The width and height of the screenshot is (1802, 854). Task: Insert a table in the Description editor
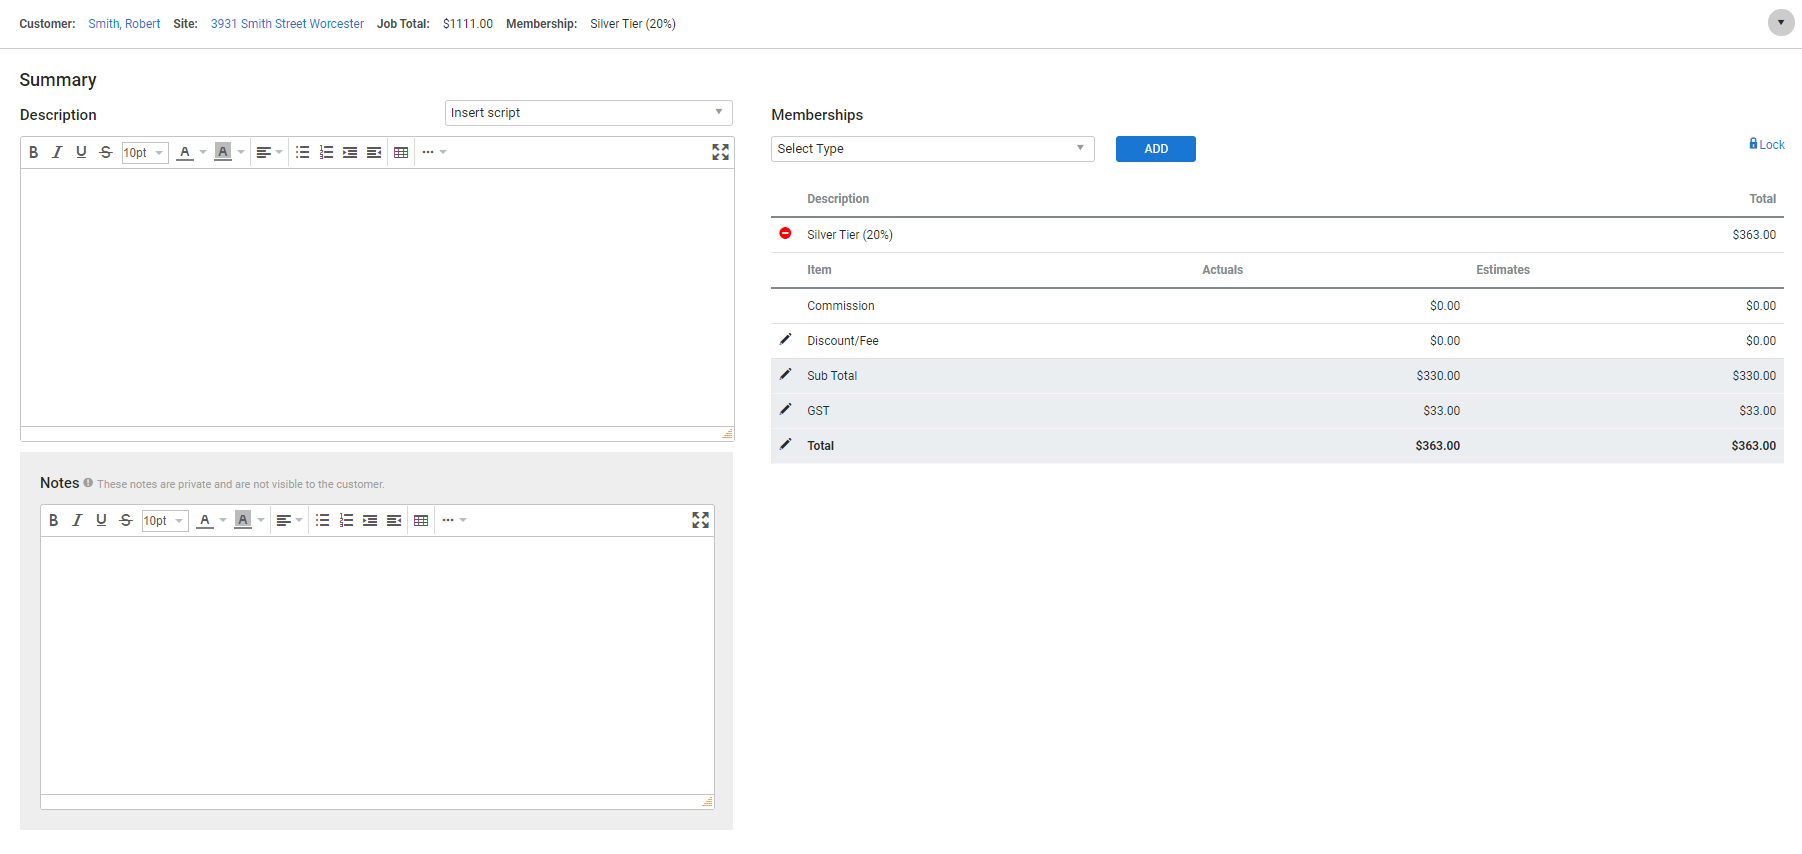coord(401,152)
